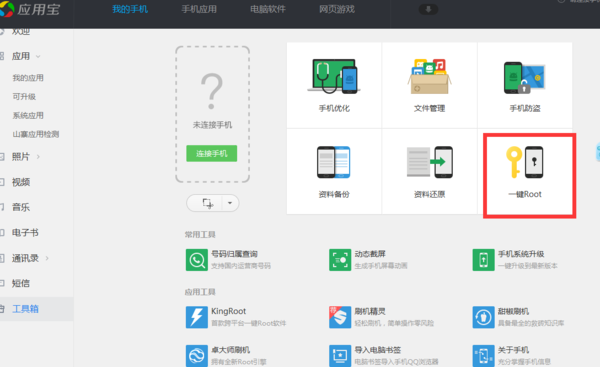Switch to 我的手机 tab
The height and width of the screenshot is (367, 600).
coord(130,9)
